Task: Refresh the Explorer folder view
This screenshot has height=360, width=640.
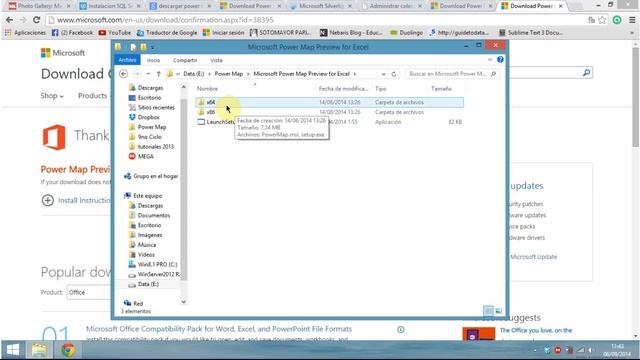Action: coord(393,74)
